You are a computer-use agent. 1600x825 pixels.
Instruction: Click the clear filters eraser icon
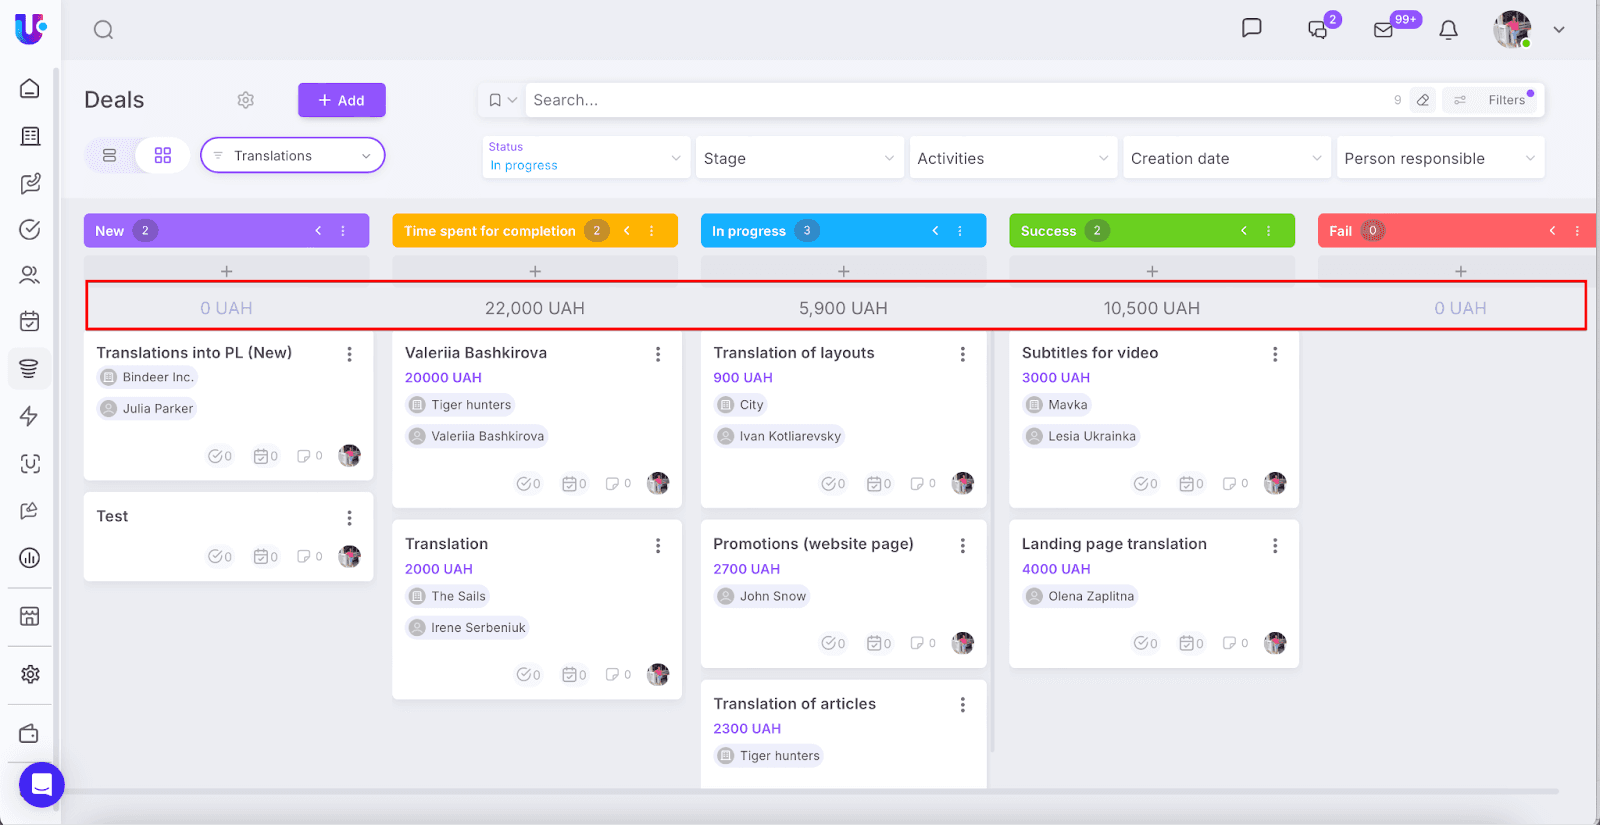pyautogui.click(x=1423, y=100)
